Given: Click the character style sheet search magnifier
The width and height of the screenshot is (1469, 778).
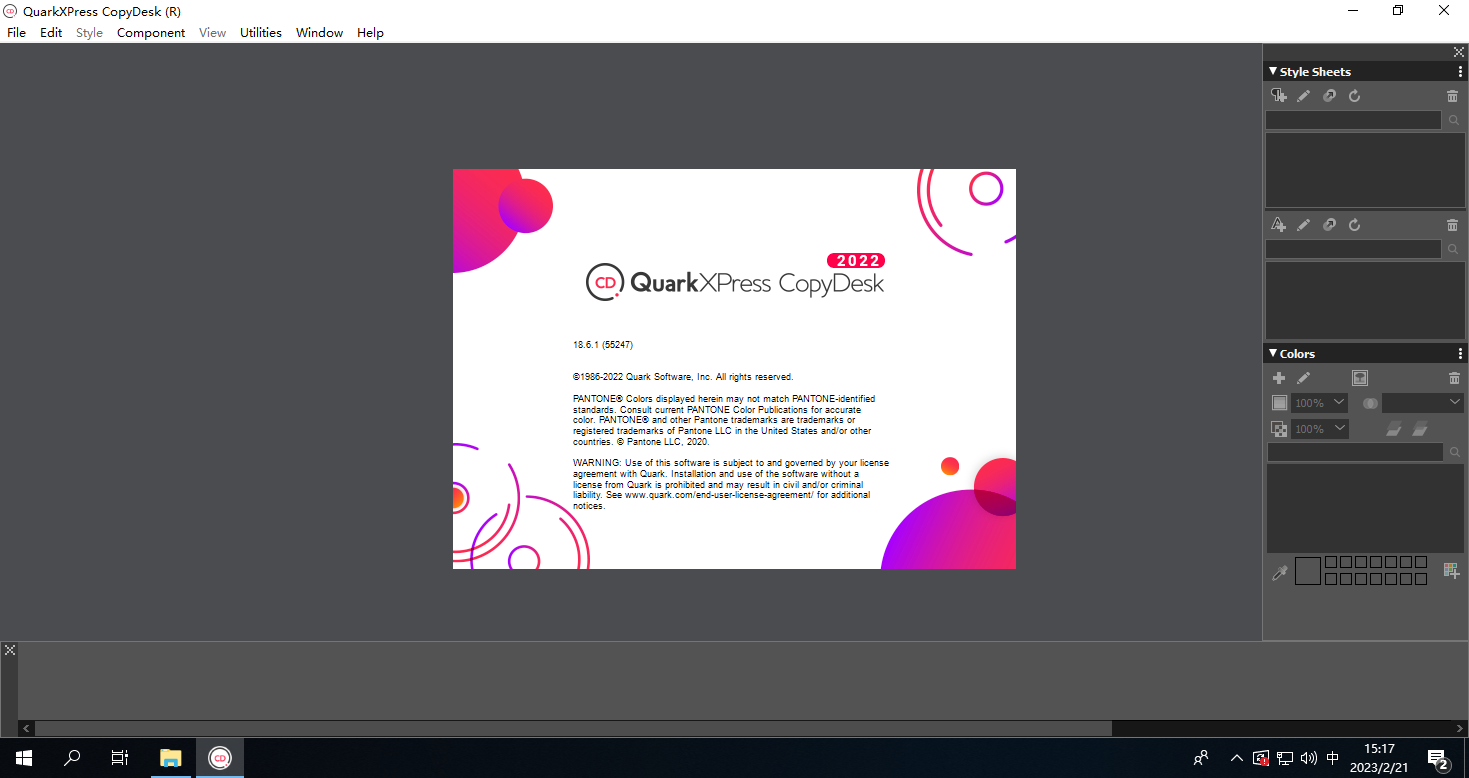Looking at the screenshot, I should click(x=1454, y=249).
